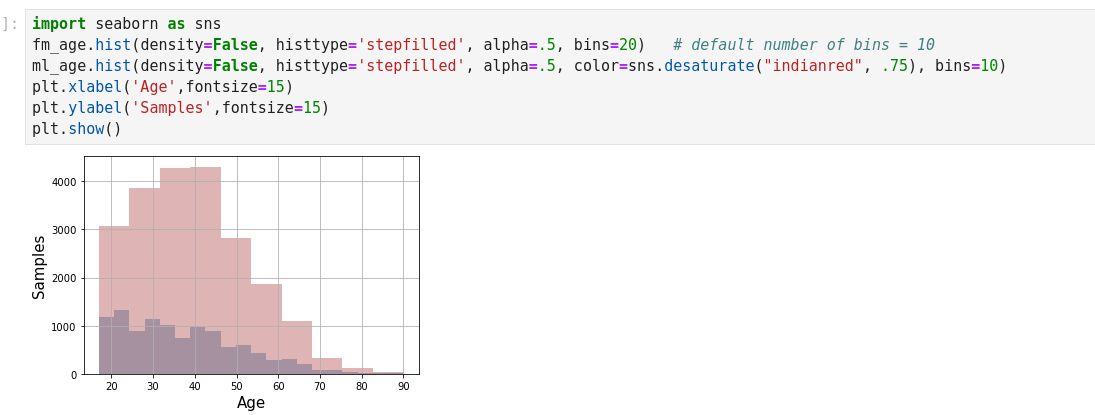Click the plt.show() line
Screen dimensions: 1095x415
[76, 129]
